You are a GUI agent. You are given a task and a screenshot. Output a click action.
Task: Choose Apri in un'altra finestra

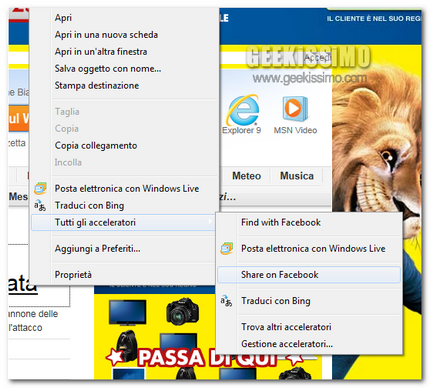click(101, 52)
